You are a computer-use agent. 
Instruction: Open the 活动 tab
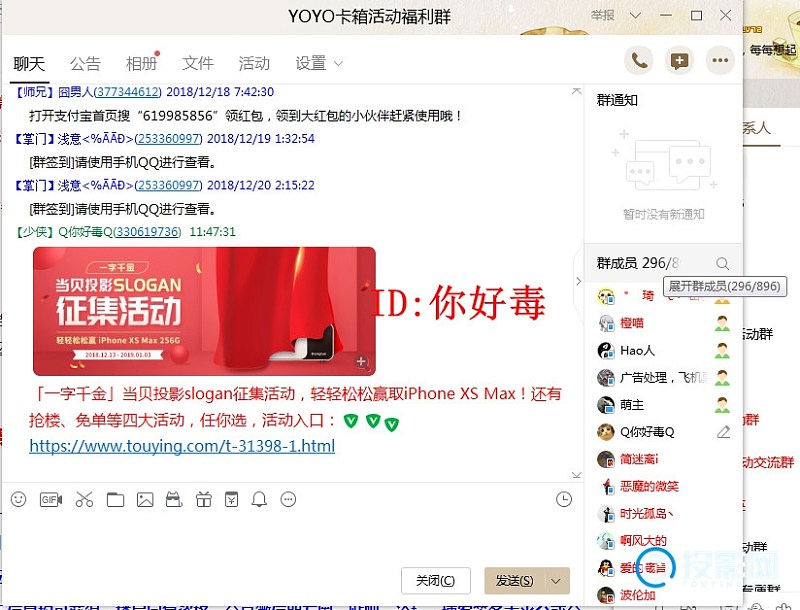pyautogui.click(x=254, y=64)
